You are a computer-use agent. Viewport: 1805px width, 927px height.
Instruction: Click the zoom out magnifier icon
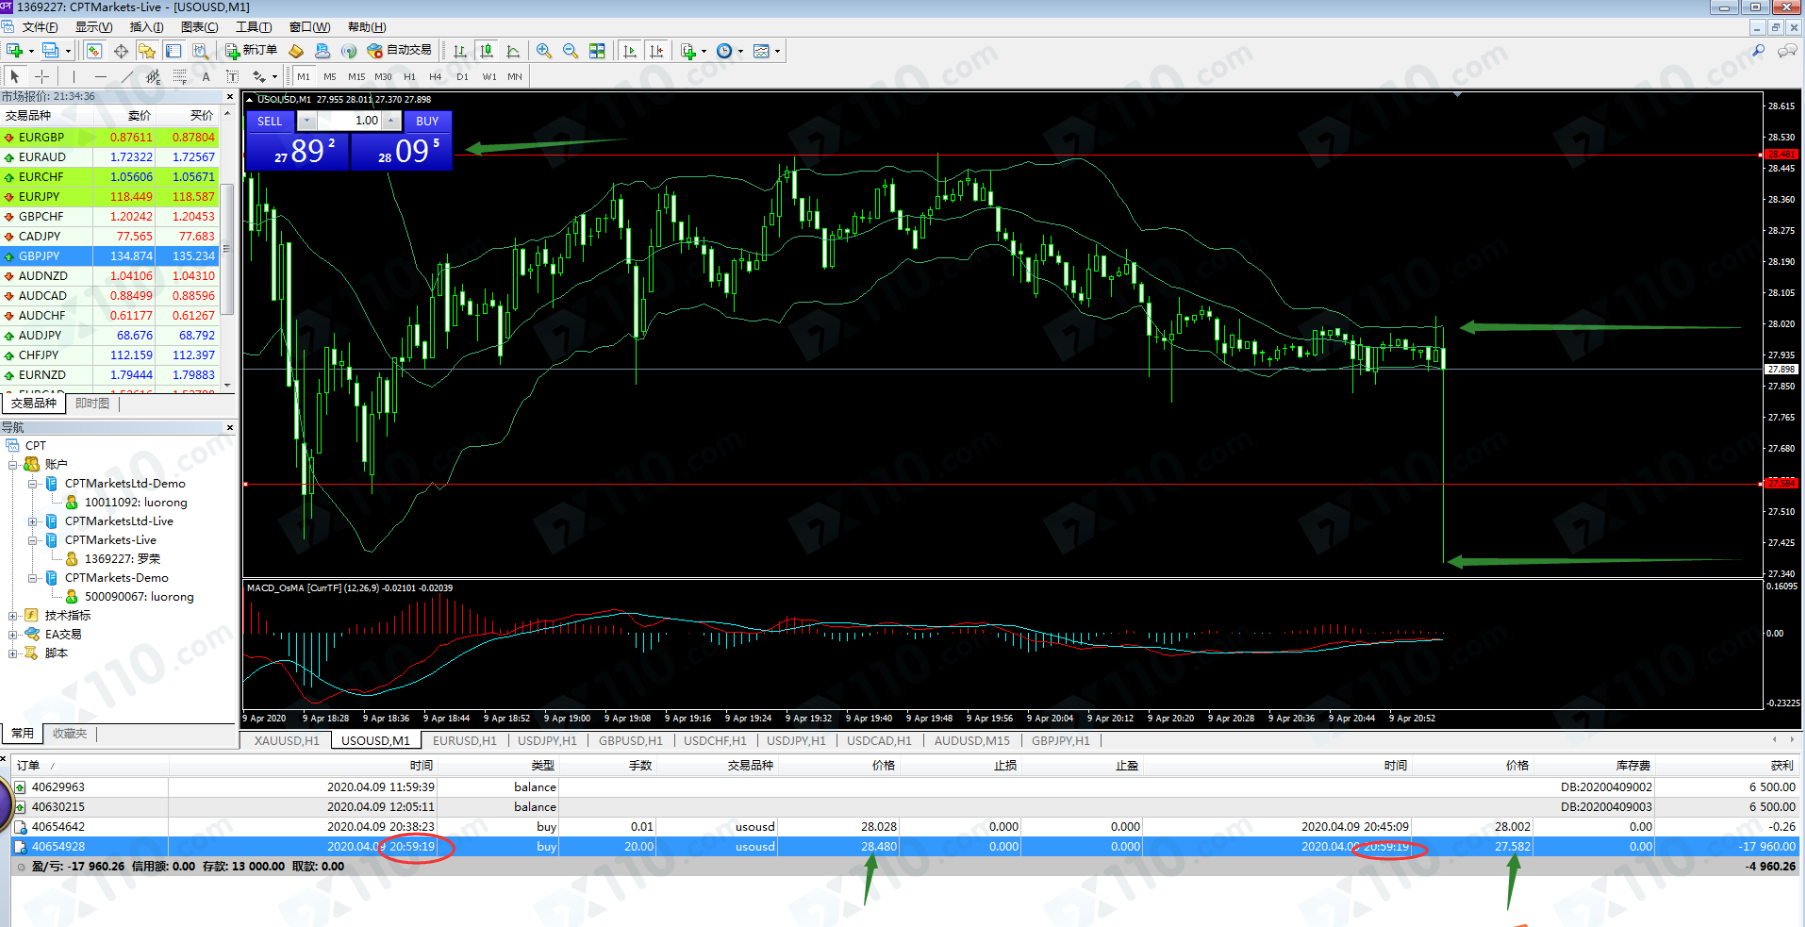570,50
